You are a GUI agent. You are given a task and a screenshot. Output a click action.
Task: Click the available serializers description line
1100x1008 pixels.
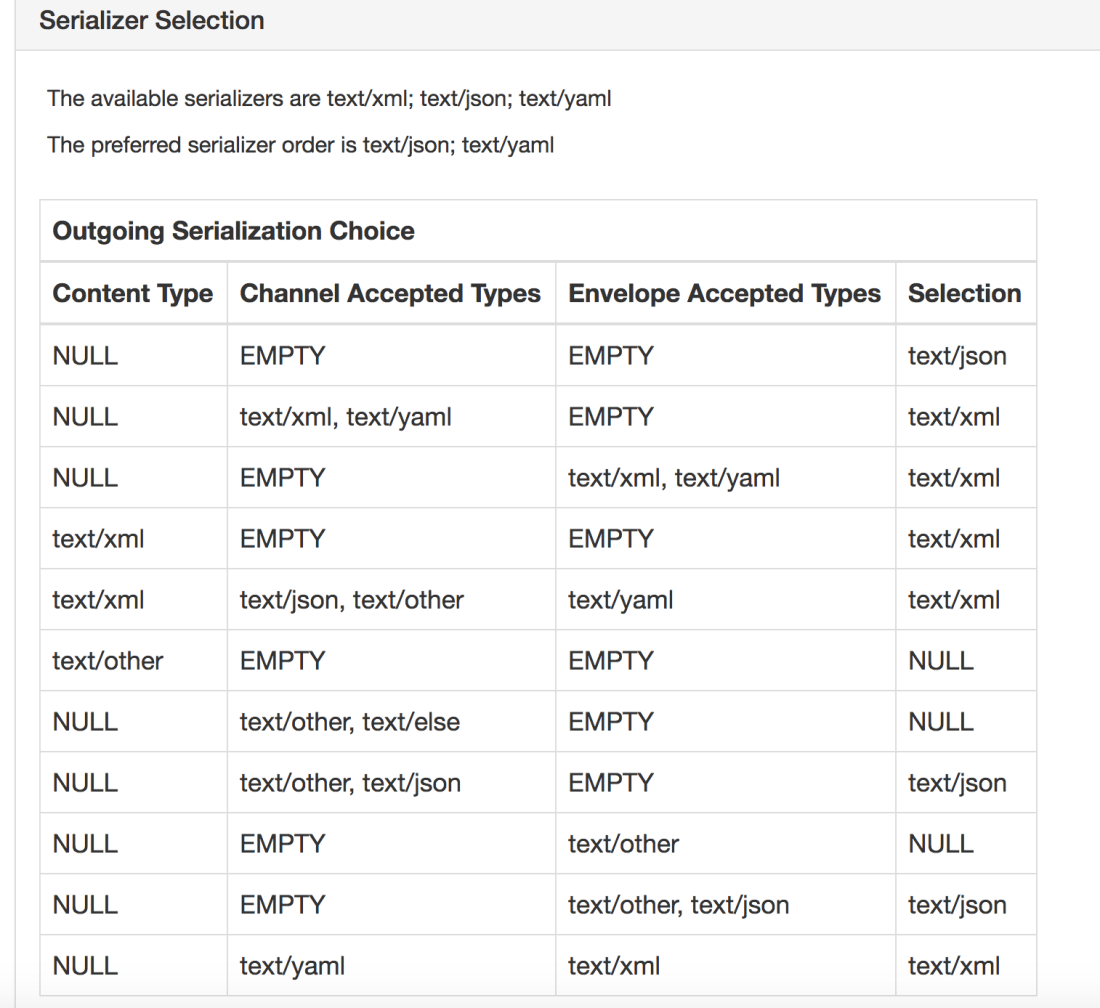coord(329,99)
